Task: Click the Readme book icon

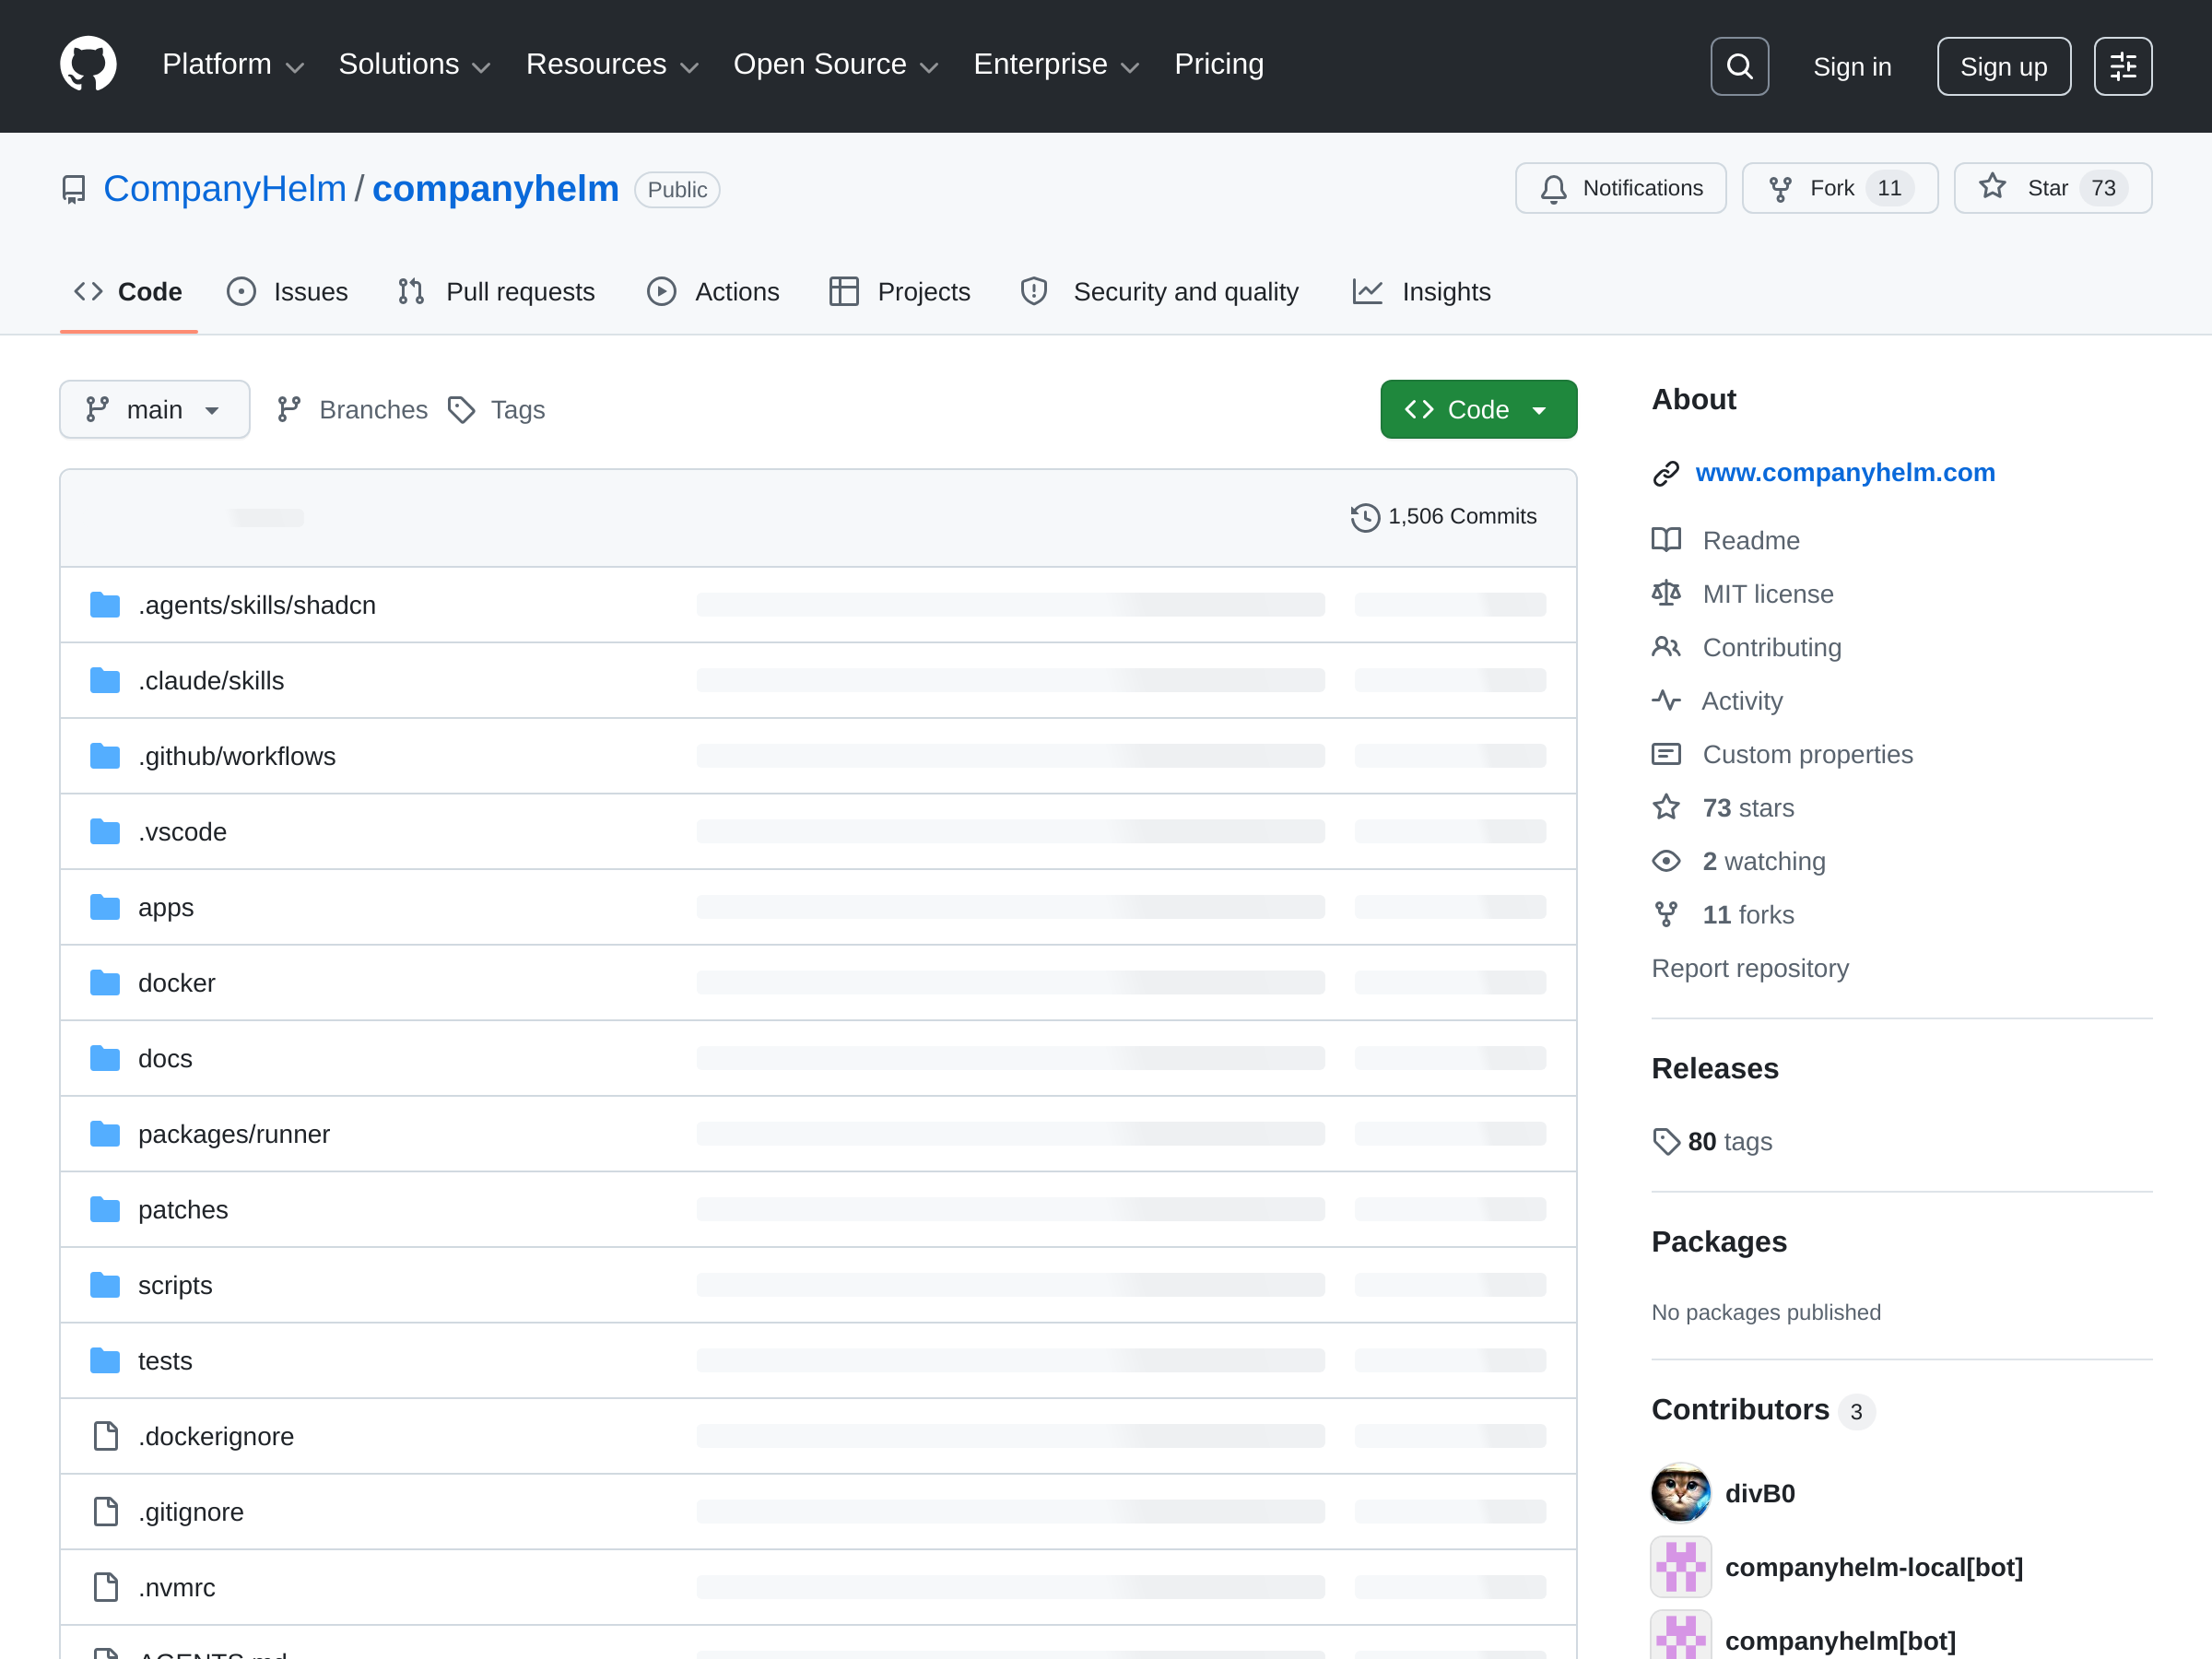Action: pos(1666,540)
